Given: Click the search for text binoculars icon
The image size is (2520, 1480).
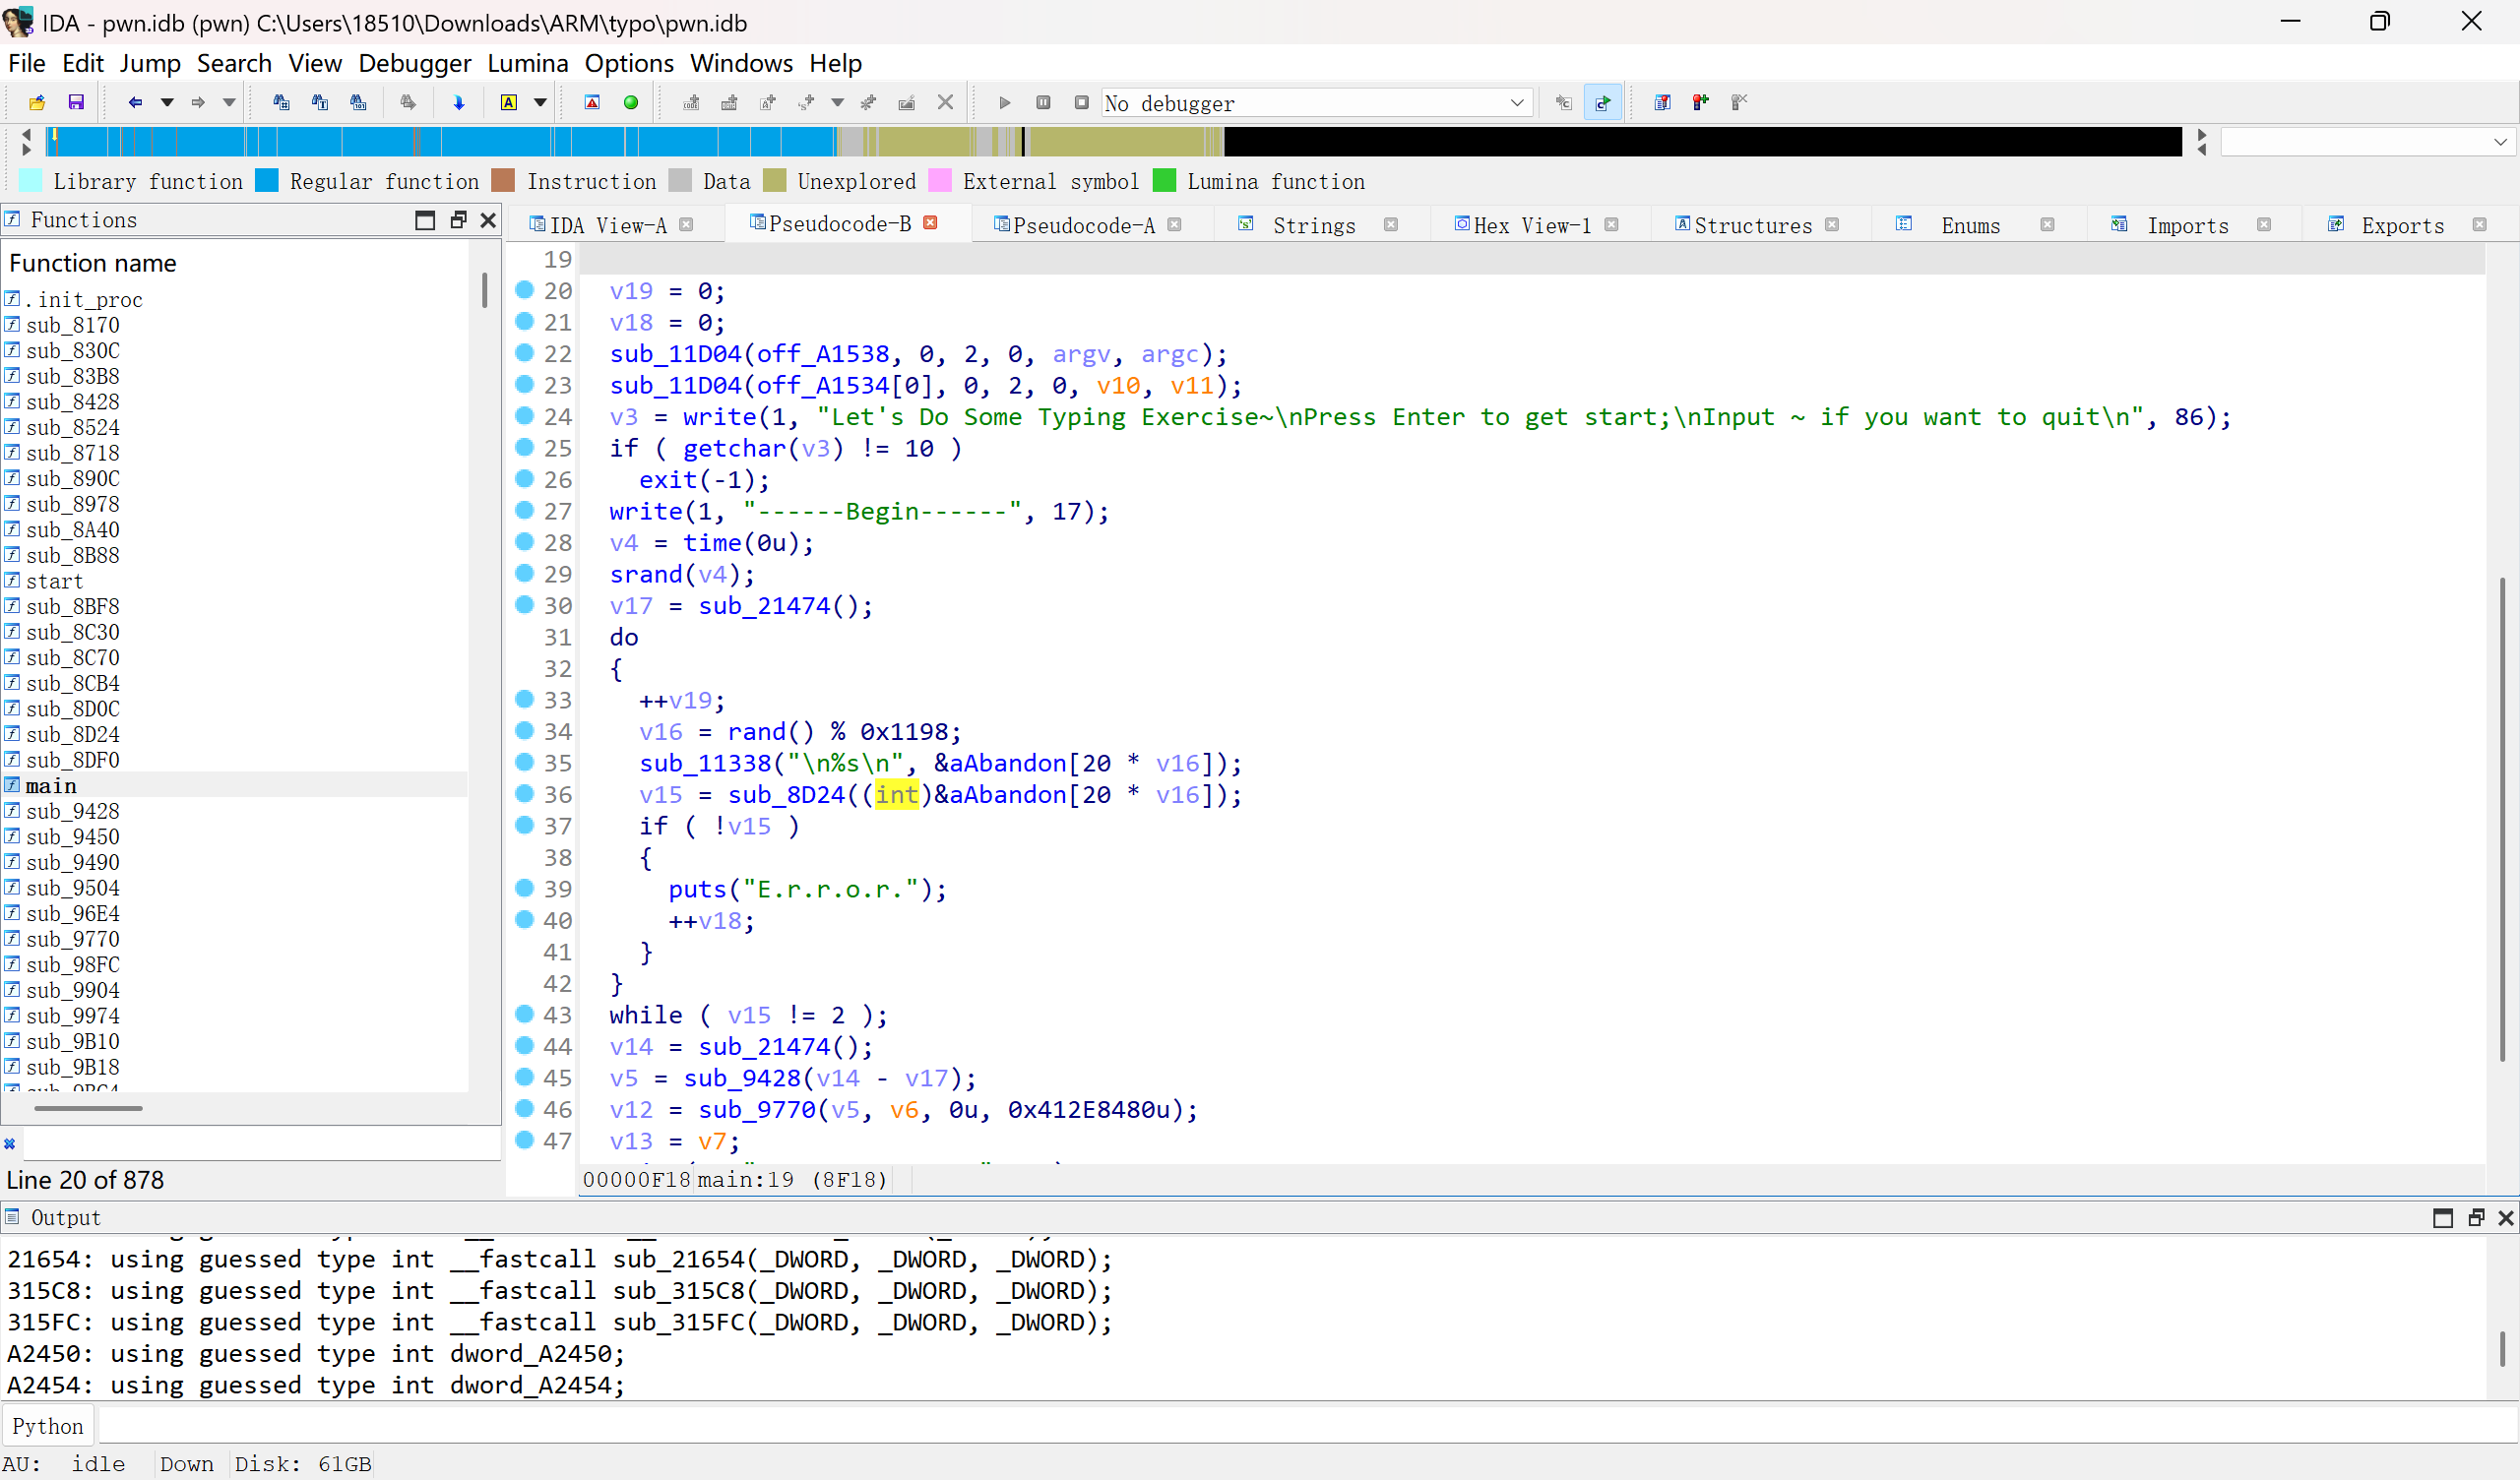Looking at the screenshot, I should pos(320,102).
